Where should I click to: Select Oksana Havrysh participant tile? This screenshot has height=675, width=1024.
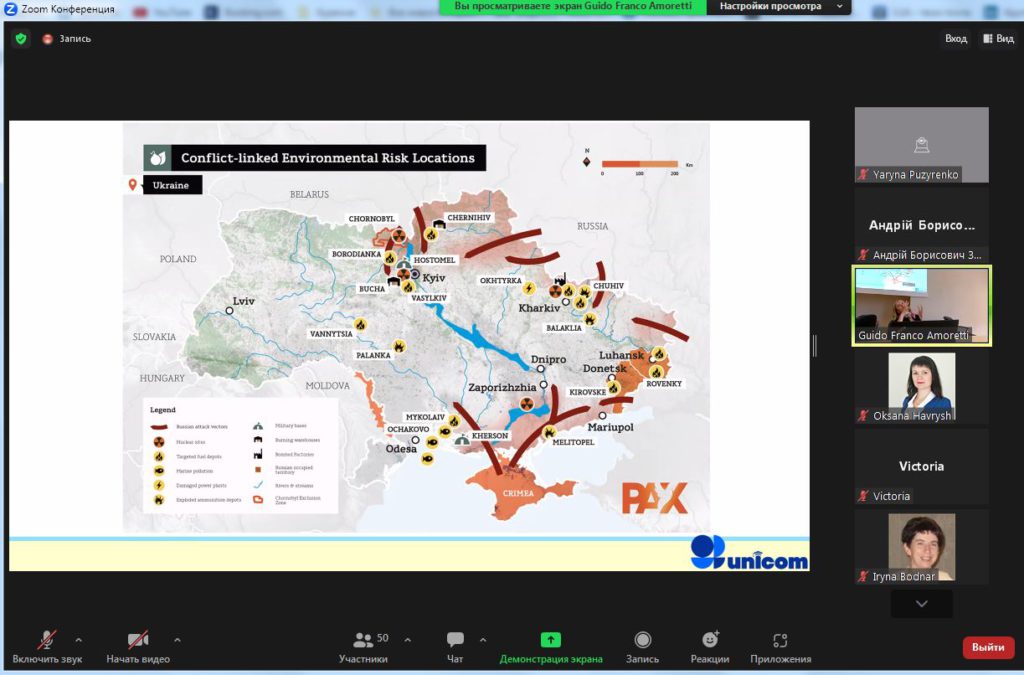point(921,388)
